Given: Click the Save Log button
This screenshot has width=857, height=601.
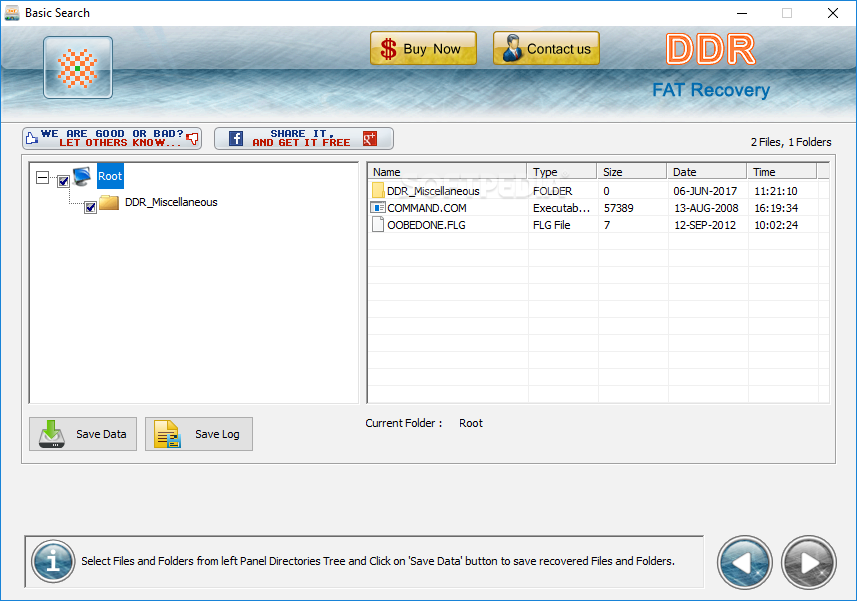Looking at the screenshot, I should point(199,434).
